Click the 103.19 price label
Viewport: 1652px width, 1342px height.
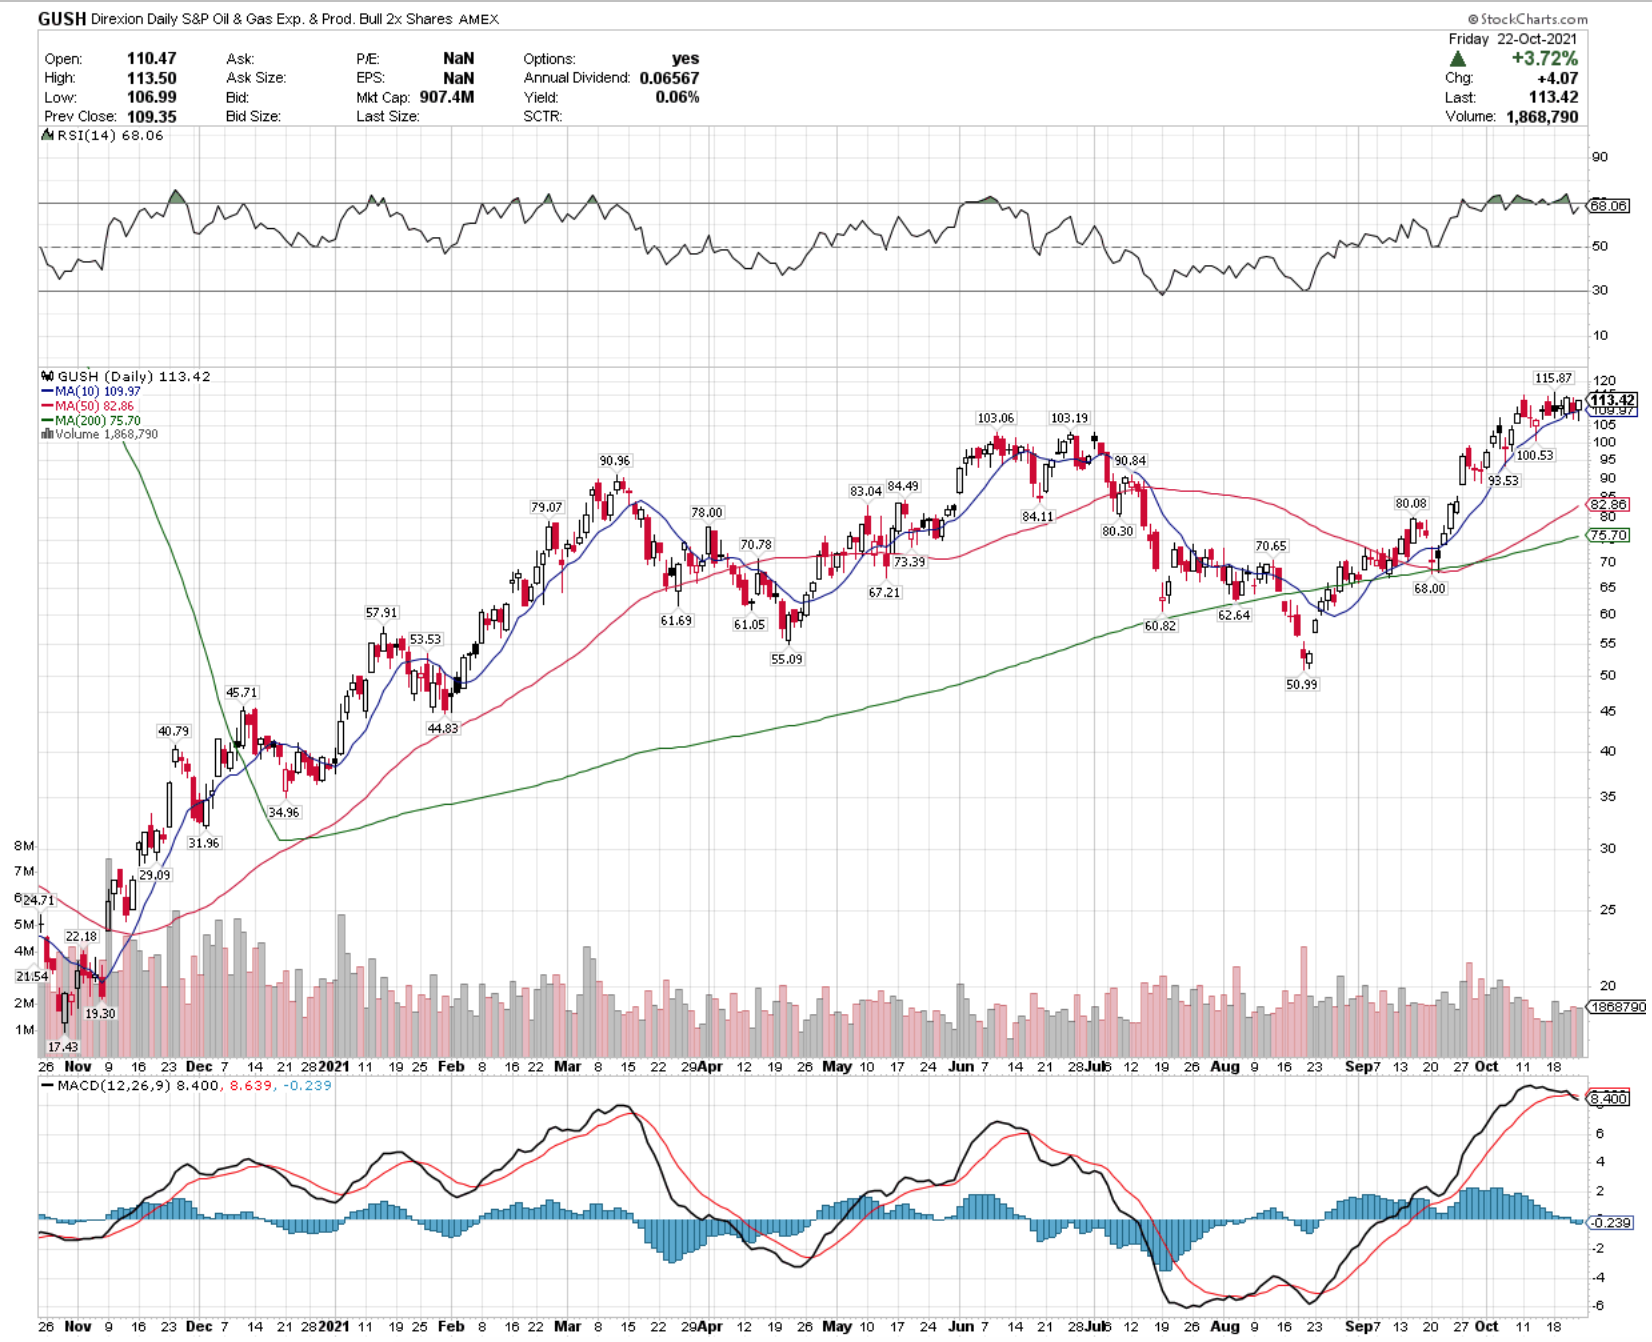(1069, 418)
